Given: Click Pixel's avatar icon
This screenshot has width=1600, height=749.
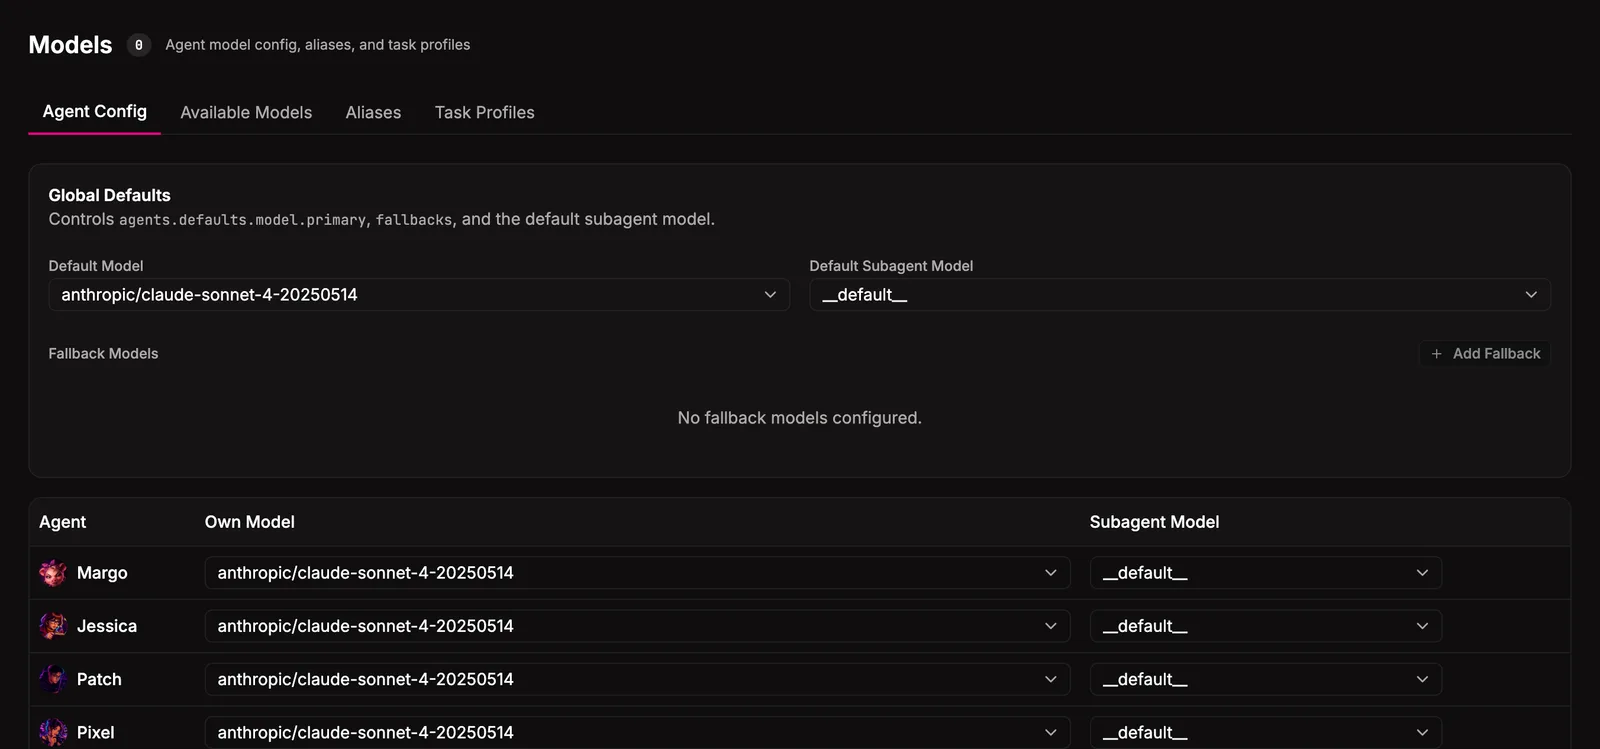Looking at the screenshot, I should click(x=53, y=732).
